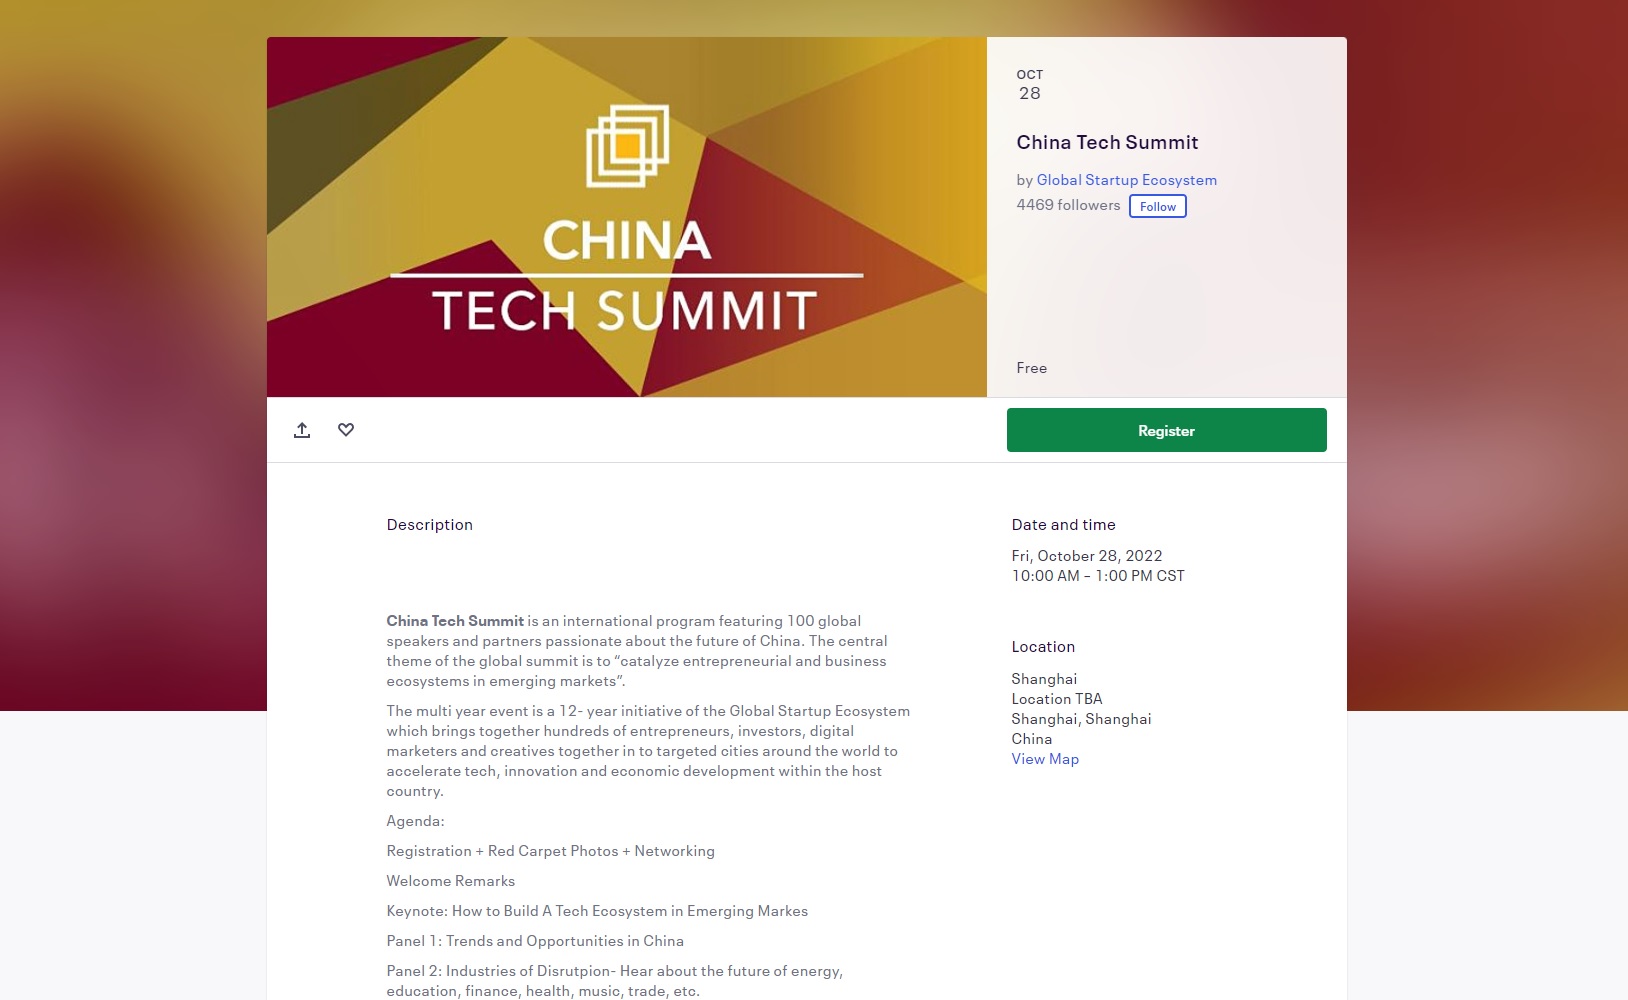This screenshot has height=1000, width=1628.
Task: Click the share/upload icon below the banner
Action: click(x=302, y=429)
